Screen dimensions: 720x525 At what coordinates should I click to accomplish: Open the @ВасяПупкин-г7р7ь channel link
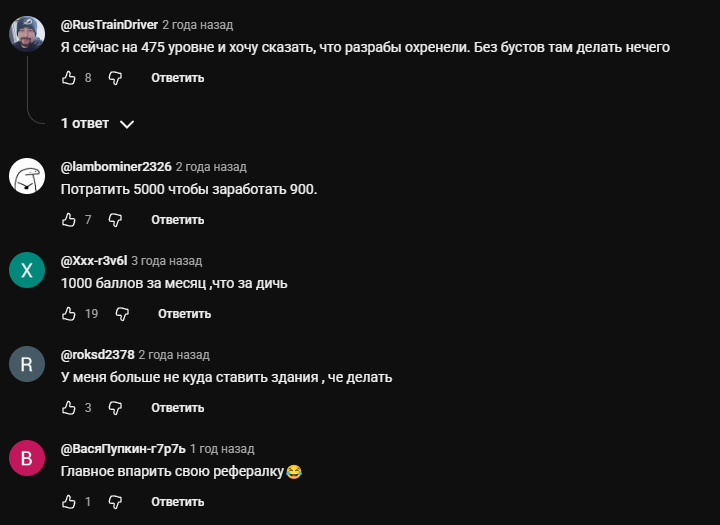[x=122, y=449]
